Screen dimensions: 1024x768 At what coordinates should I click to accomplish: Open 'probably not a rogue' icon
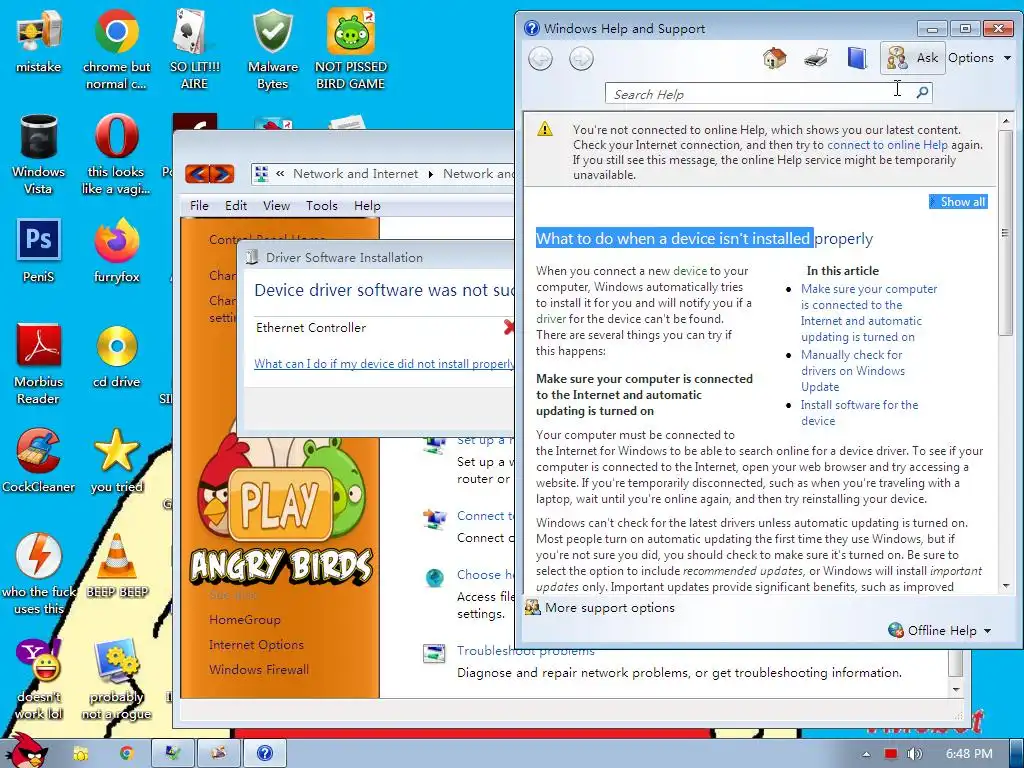116,680
